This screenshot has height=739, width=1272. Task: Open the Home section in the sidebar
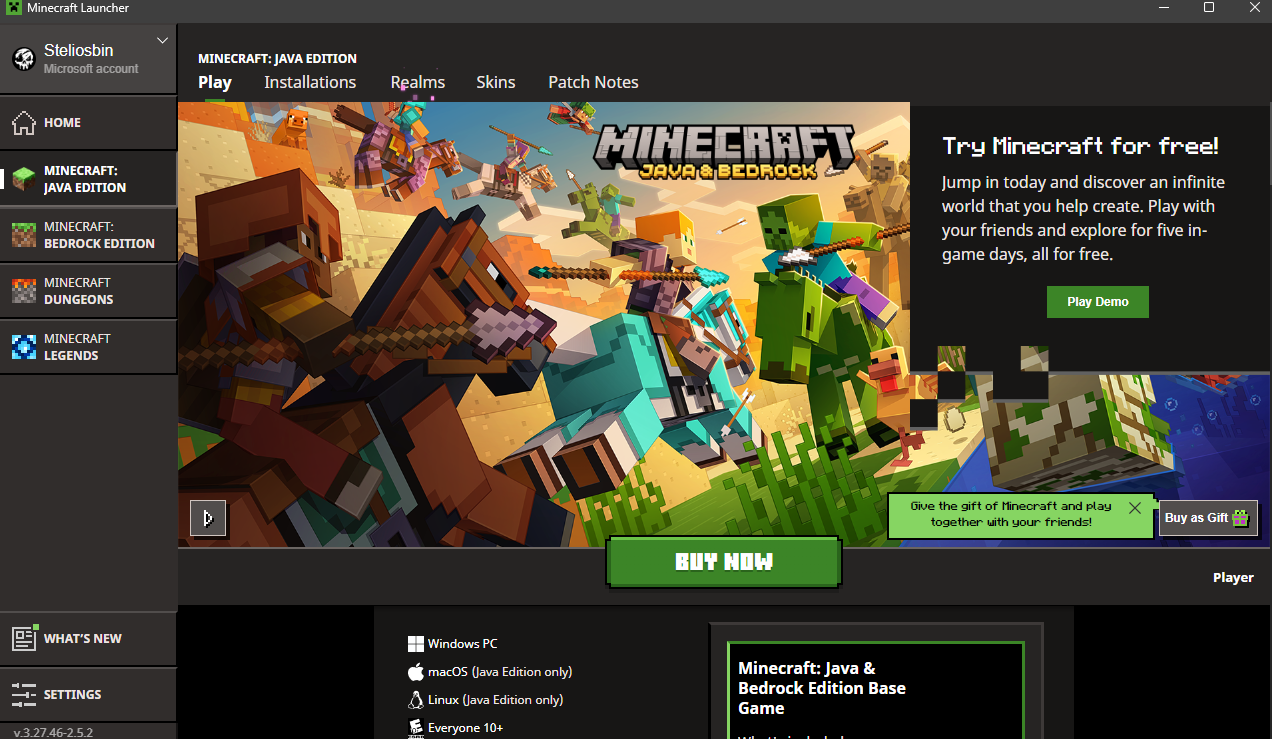coord(88,123)
